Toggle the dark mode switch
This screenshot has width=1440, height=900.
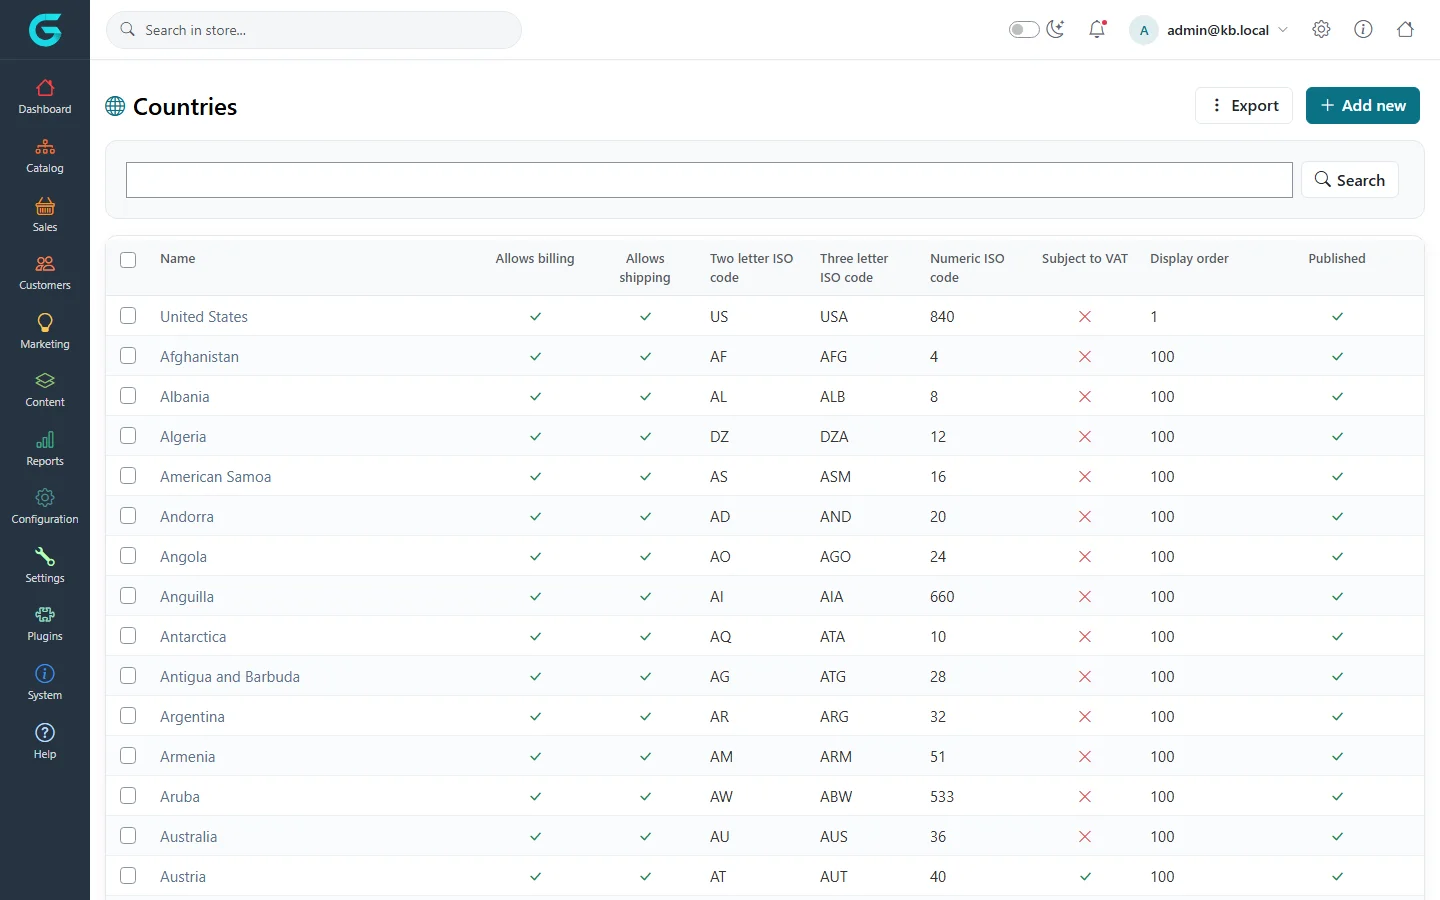pyautogui.click(x=1024, y=29)
